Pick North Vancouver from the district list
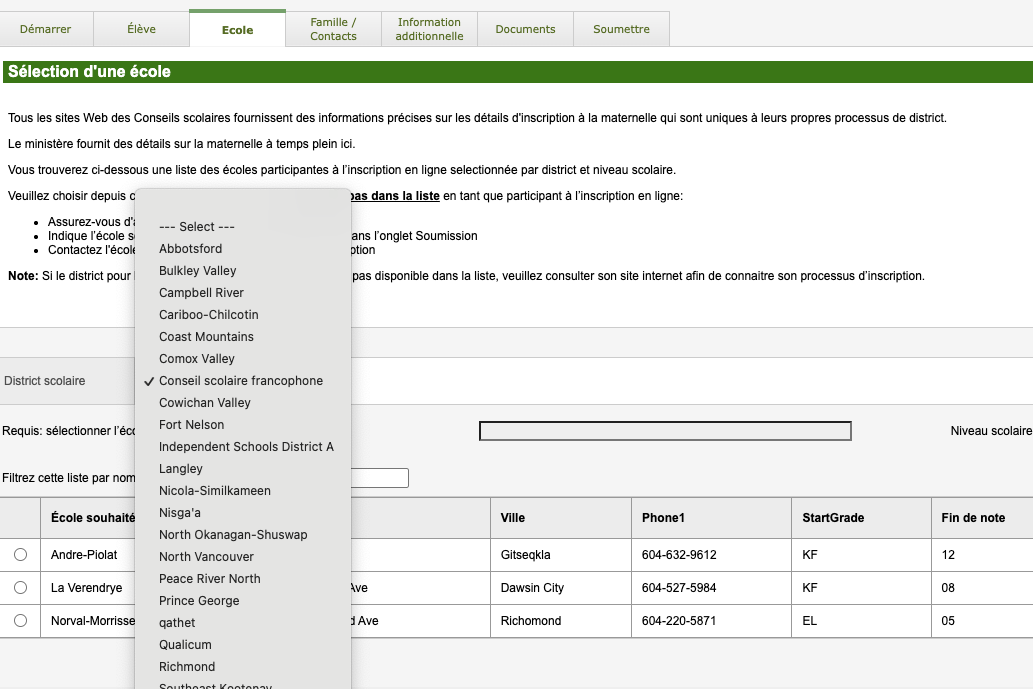 206,557
